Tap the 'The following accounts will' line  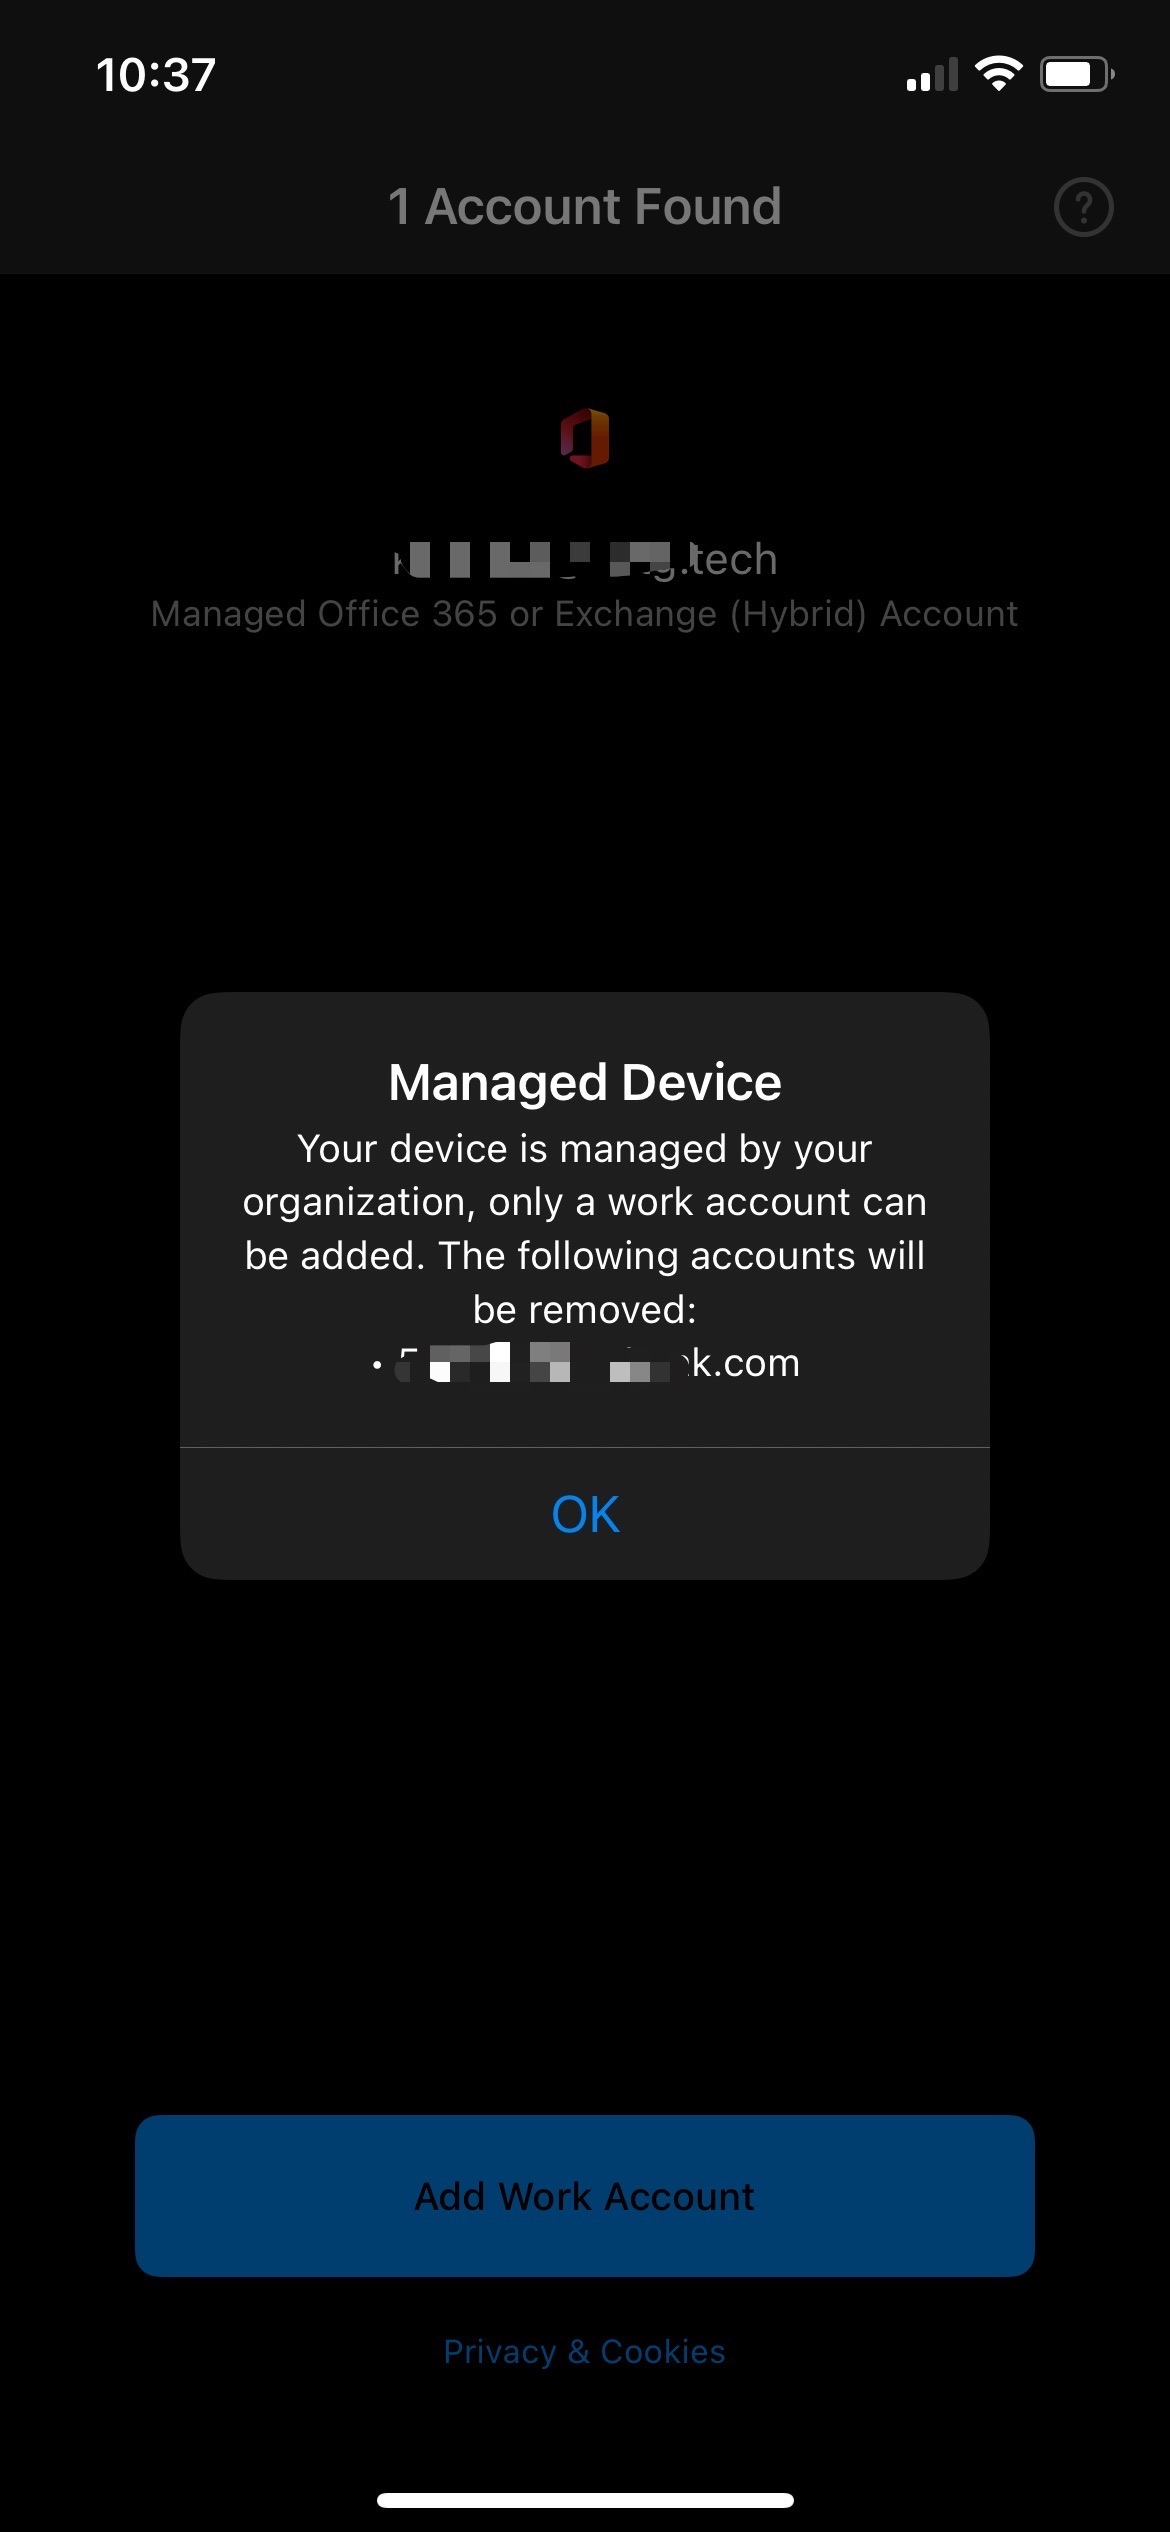682,1255
